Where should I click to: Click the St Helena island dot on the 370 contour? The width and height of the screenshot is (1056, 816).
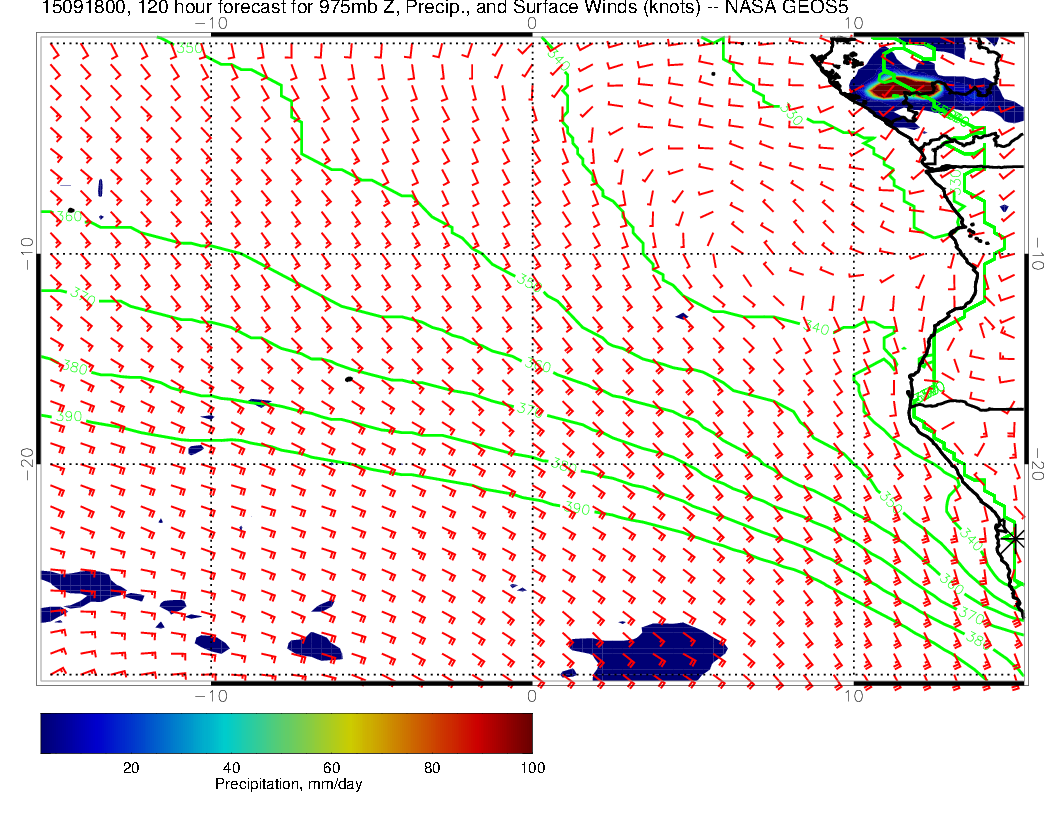click(349, 380)
